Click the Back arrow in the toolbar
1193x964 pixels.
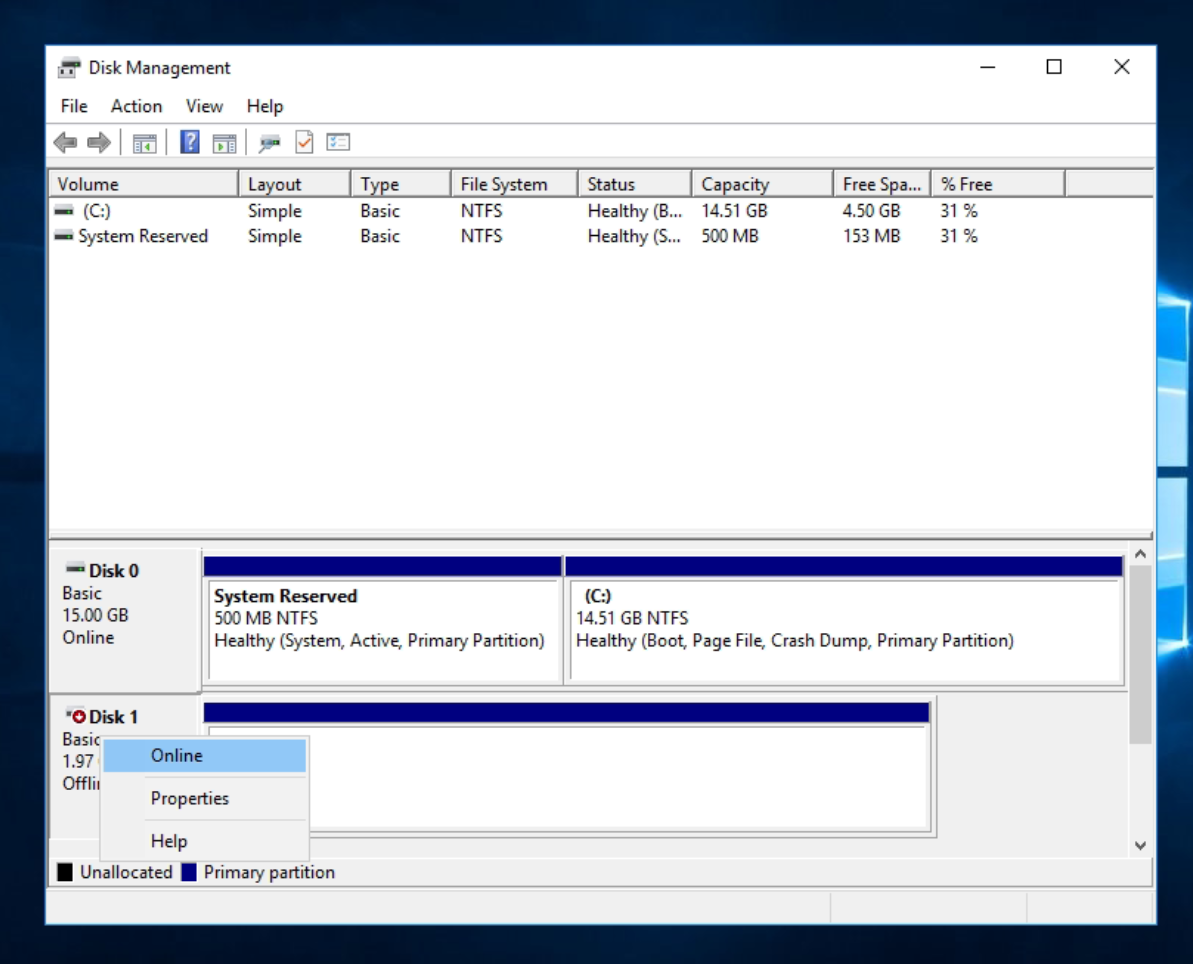pos(65,142)
